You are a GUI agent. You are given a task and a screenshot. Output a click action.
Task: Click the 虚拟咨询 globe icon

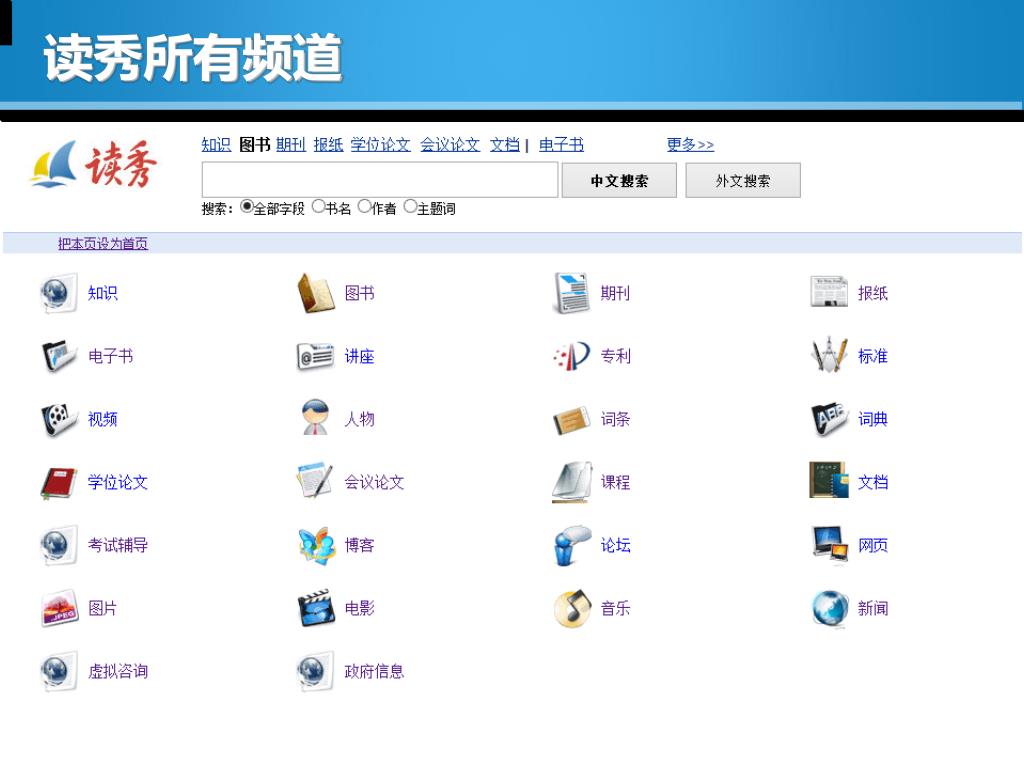click(59, 671)
